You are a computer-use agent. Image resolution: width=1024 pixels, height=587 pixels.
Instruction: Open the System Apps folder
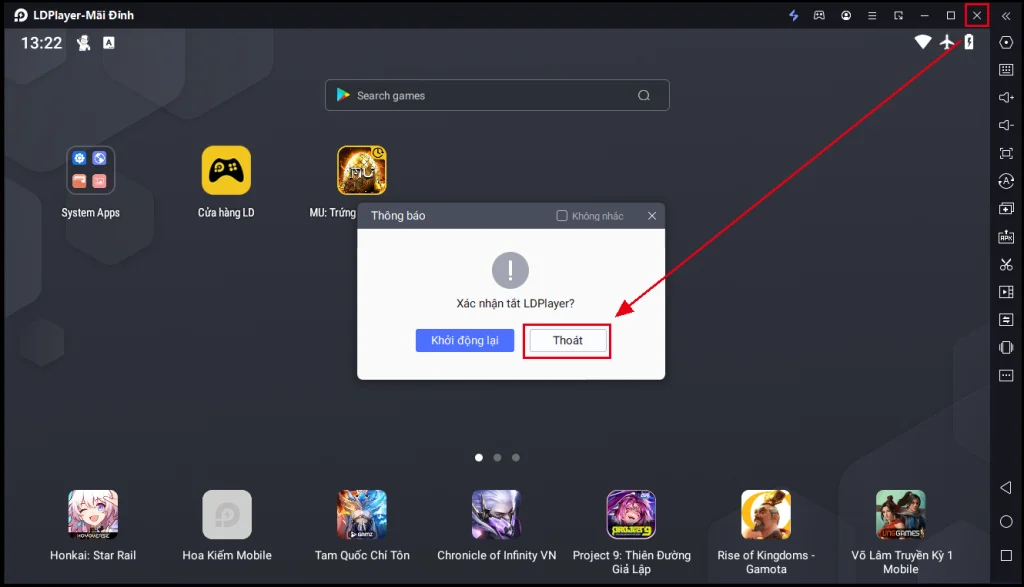click(x=91, y=170)
